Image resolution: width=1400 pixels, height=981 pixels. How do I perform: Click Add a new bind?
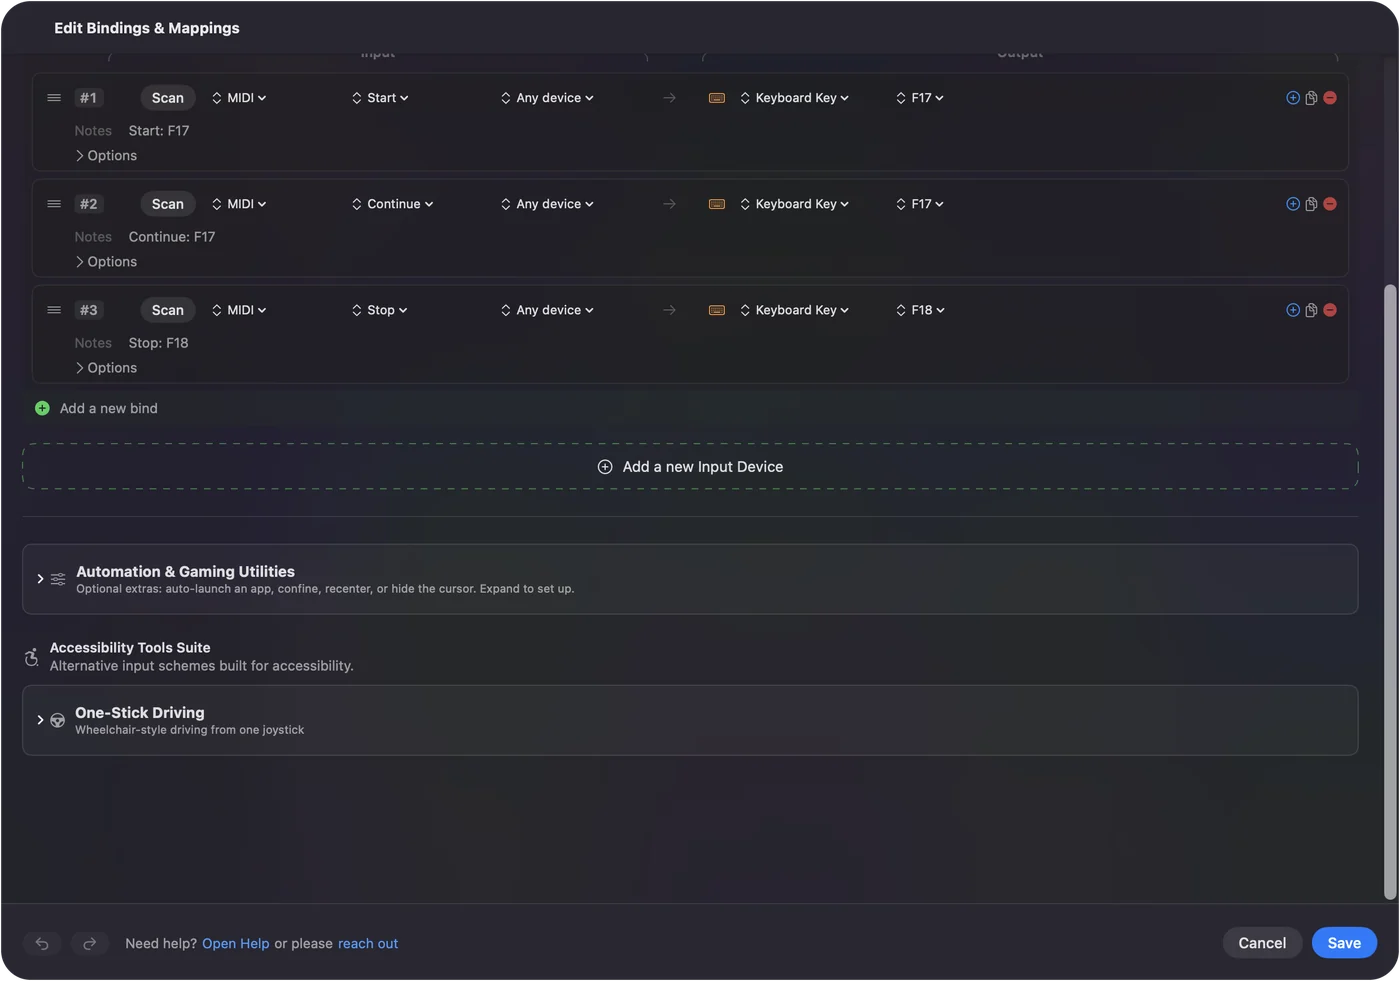point(97,408)
